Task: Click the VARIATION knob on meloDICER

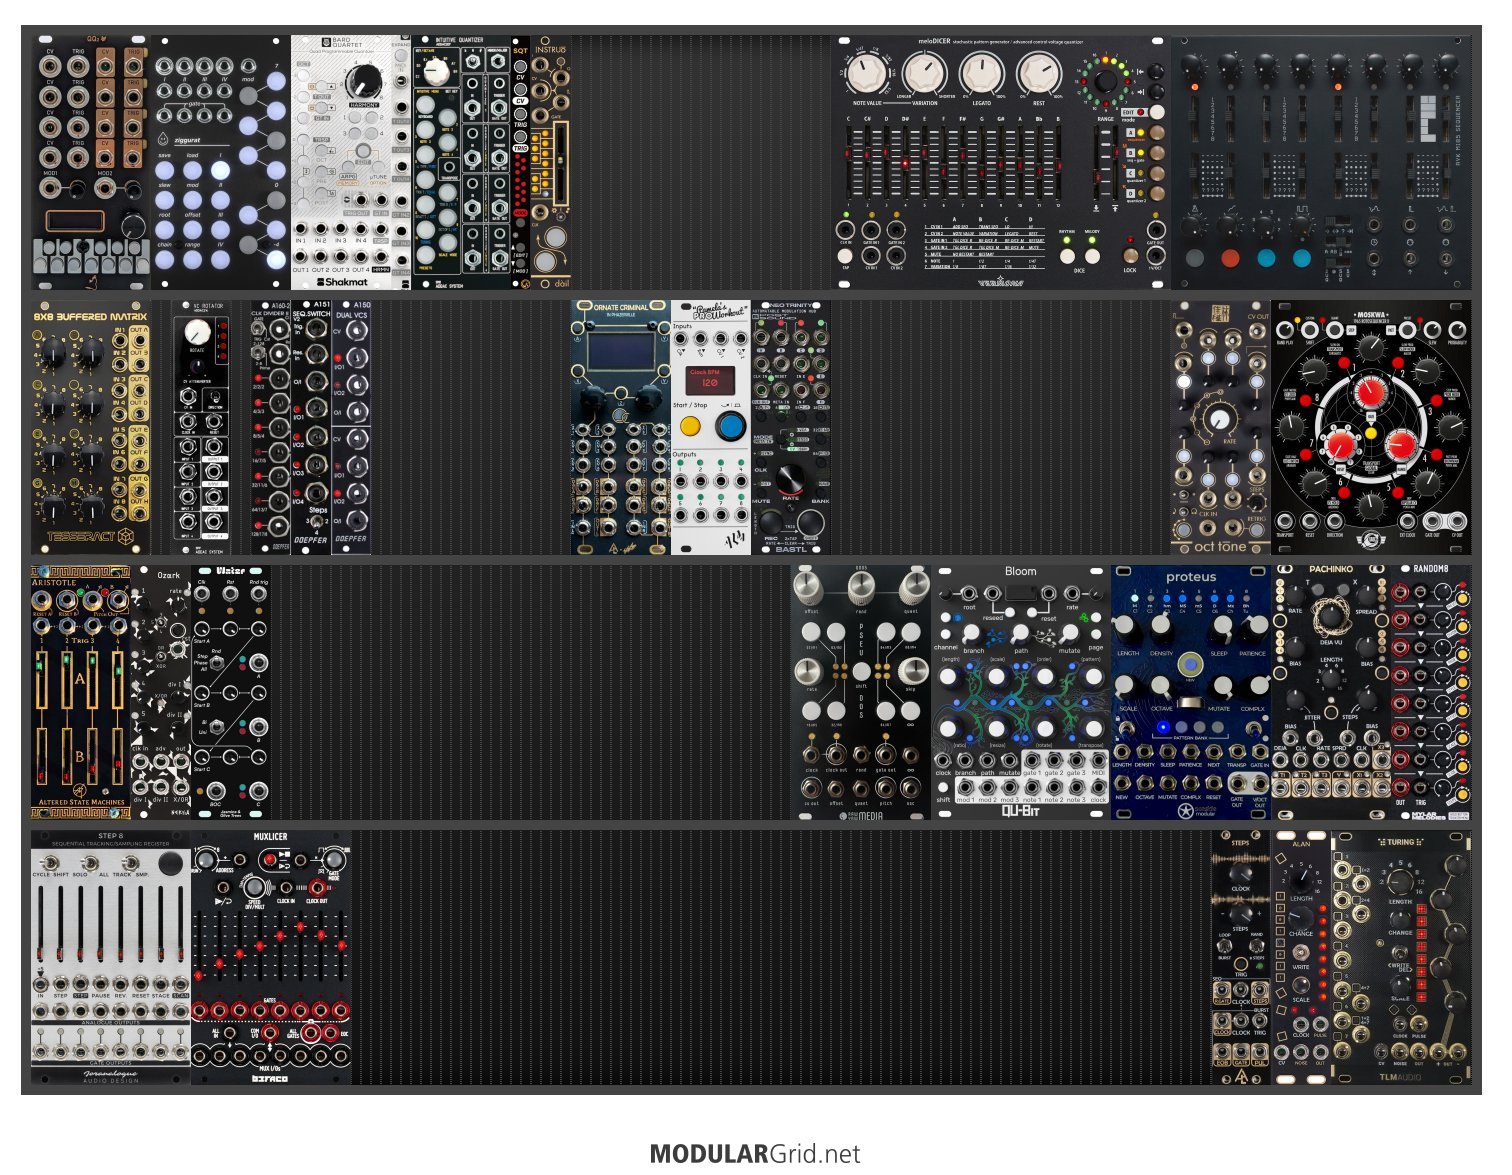Action: (x=925, y=73)
